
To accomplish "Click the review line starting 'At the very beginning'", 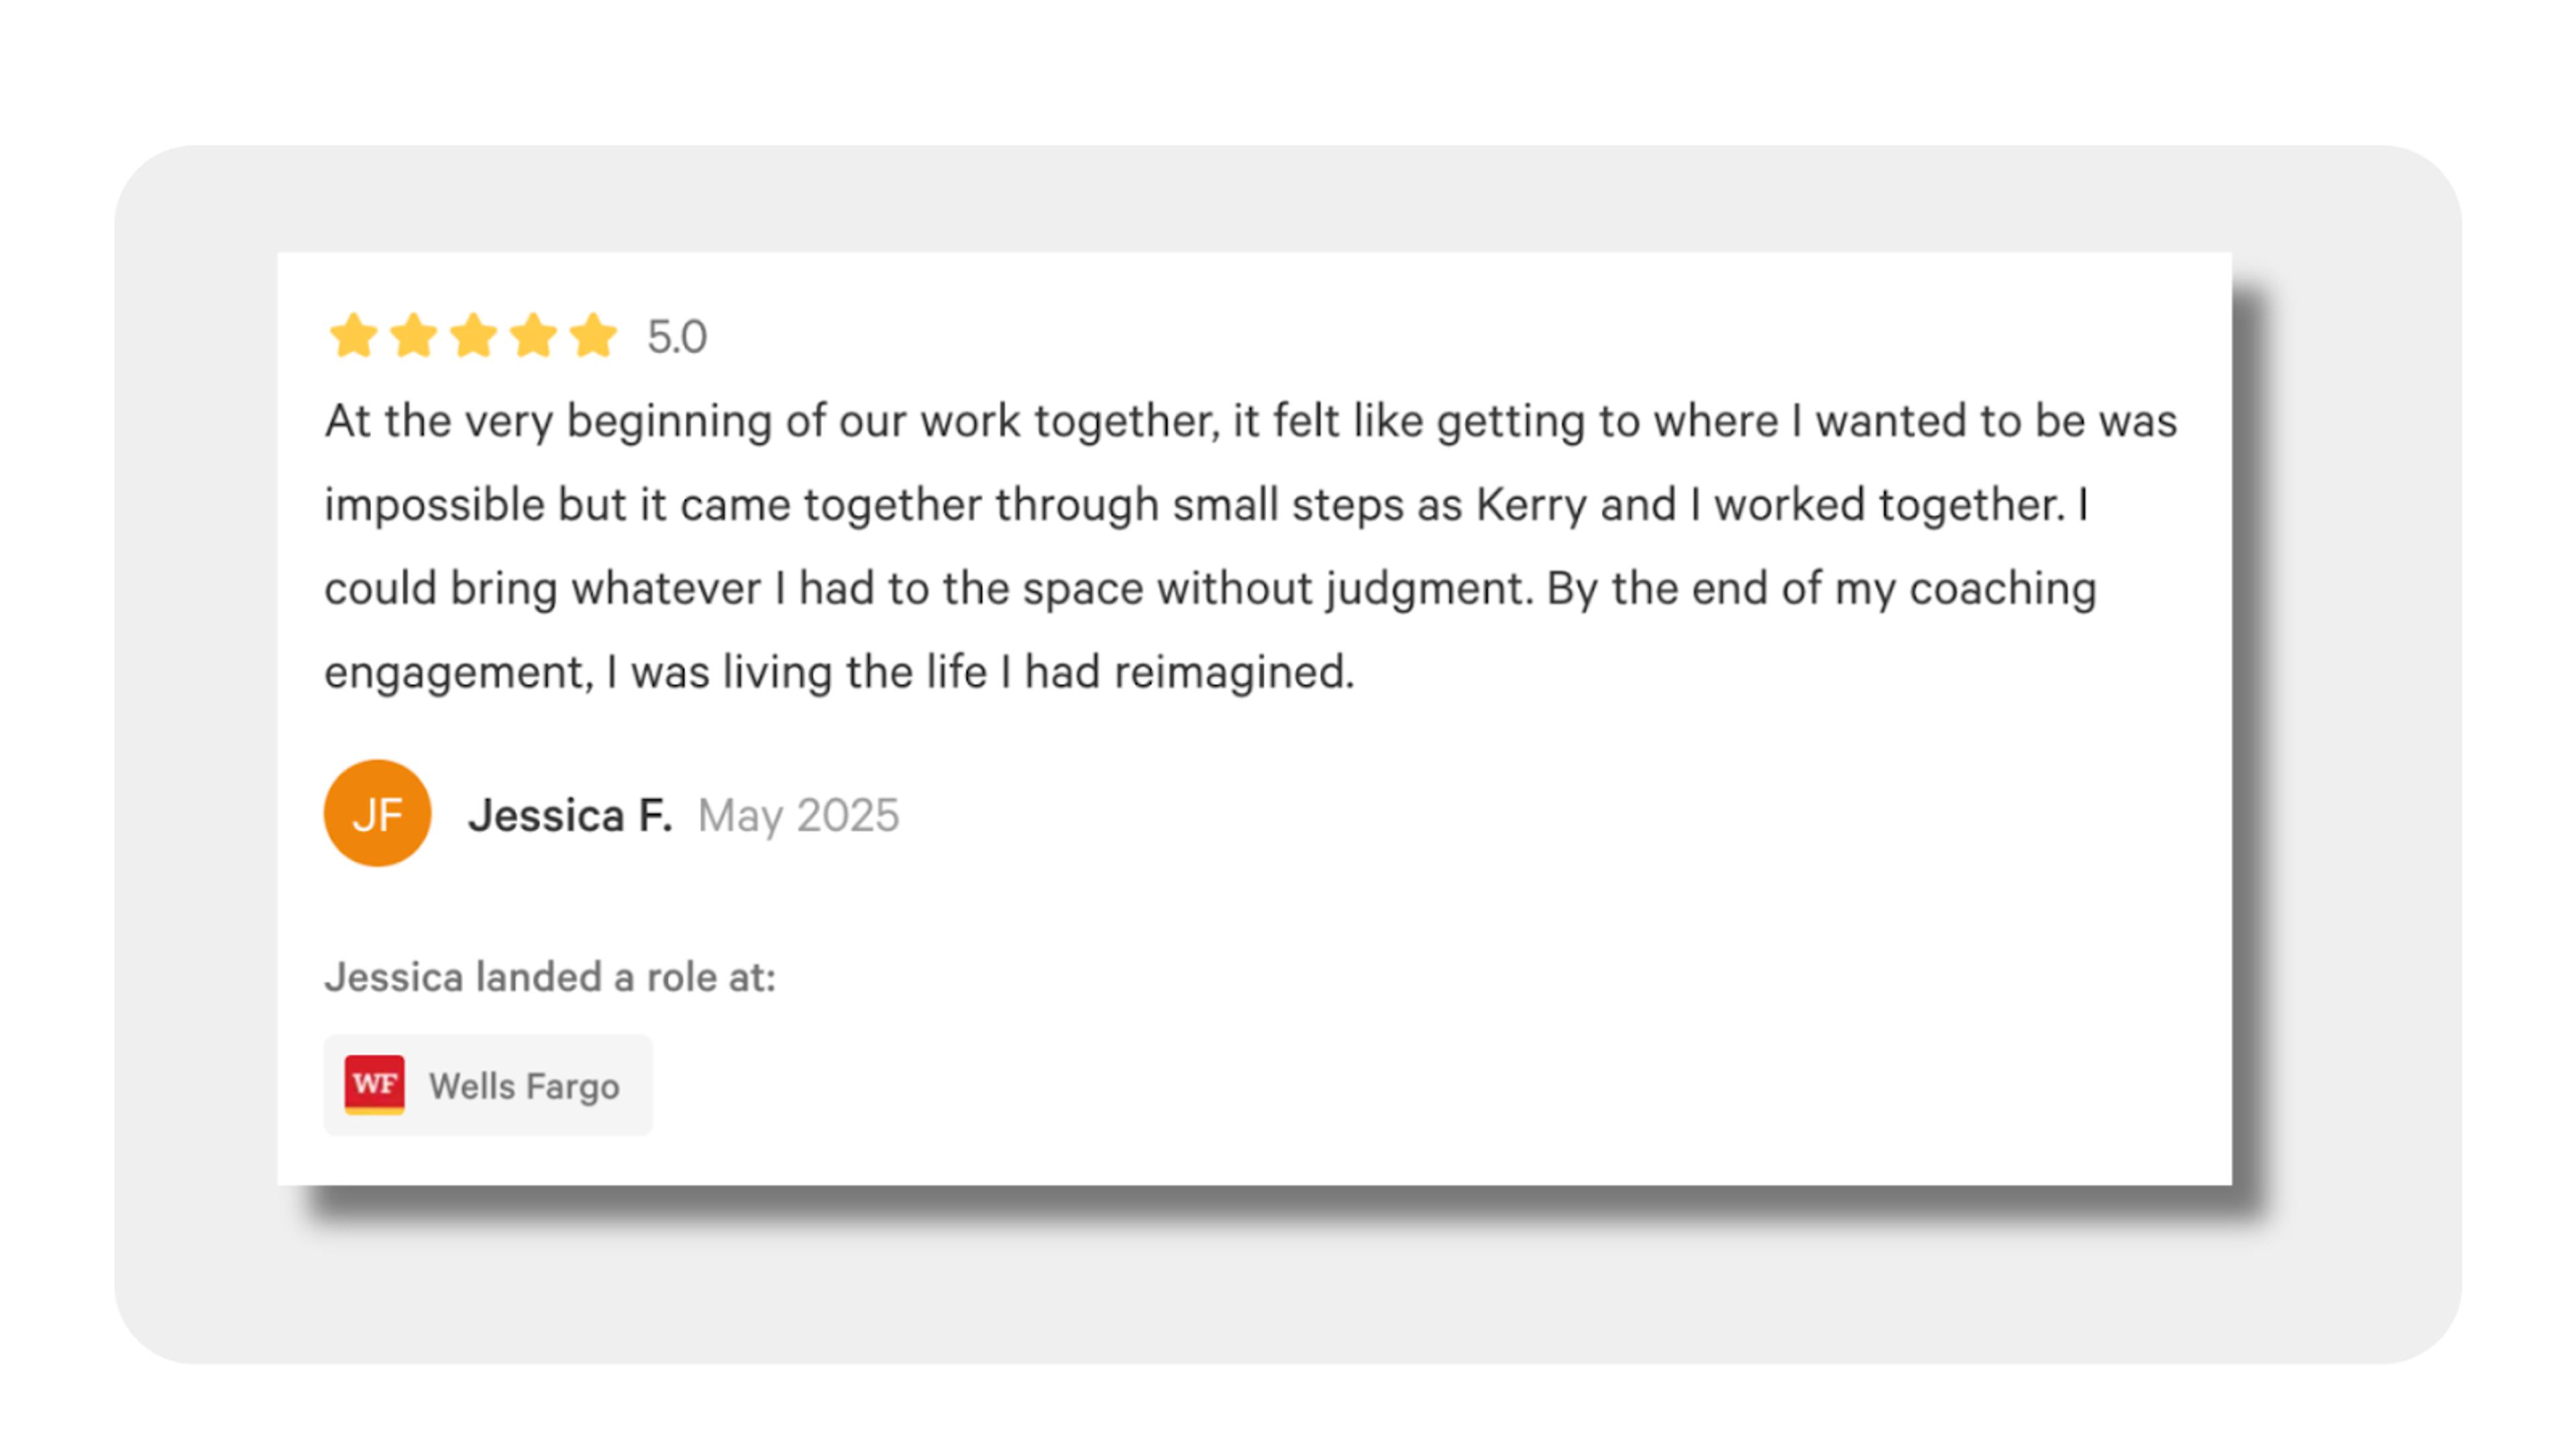I will pyautogui.click(x=1250, y=421).
